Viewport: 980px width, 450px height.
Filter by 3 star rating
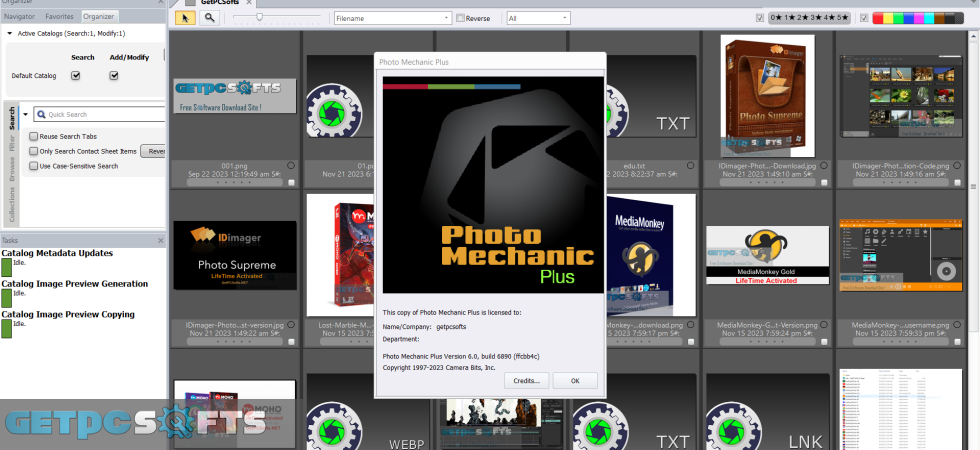818,18
